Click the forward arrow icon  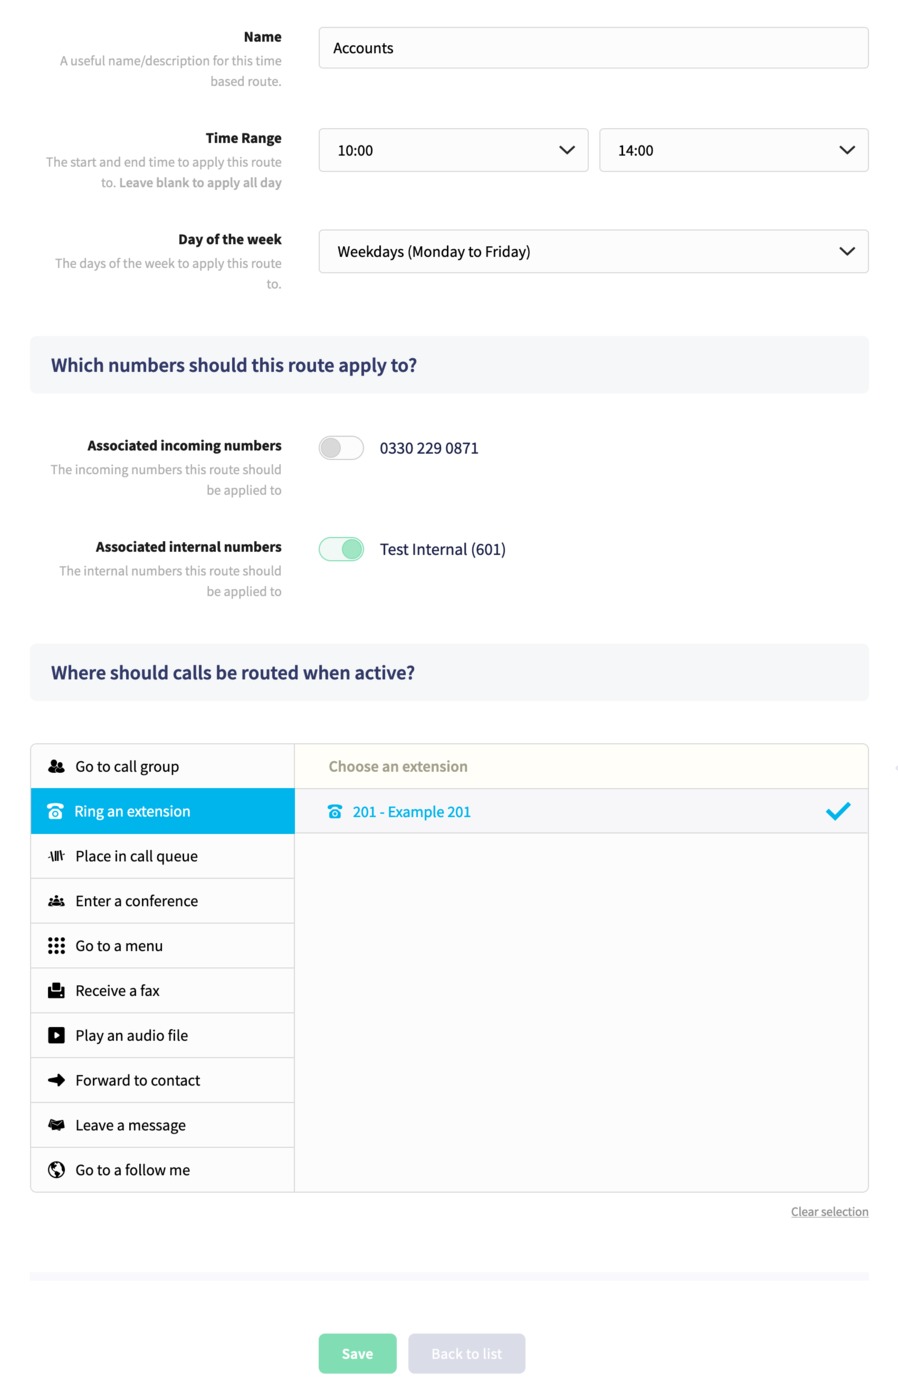(x=56, y=1080)
